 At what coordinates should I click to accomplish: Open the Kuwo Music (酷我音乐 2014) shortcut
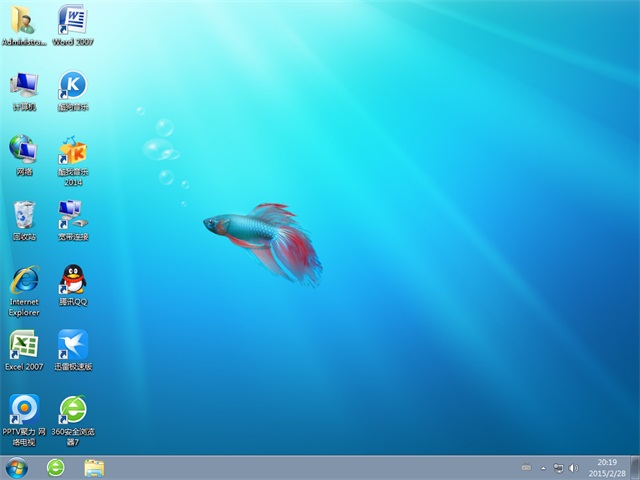pos(72,149)
